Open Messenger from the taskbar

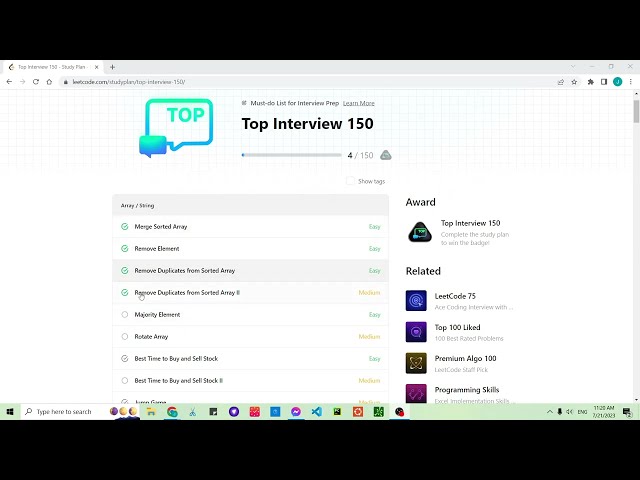pos(296,412)
